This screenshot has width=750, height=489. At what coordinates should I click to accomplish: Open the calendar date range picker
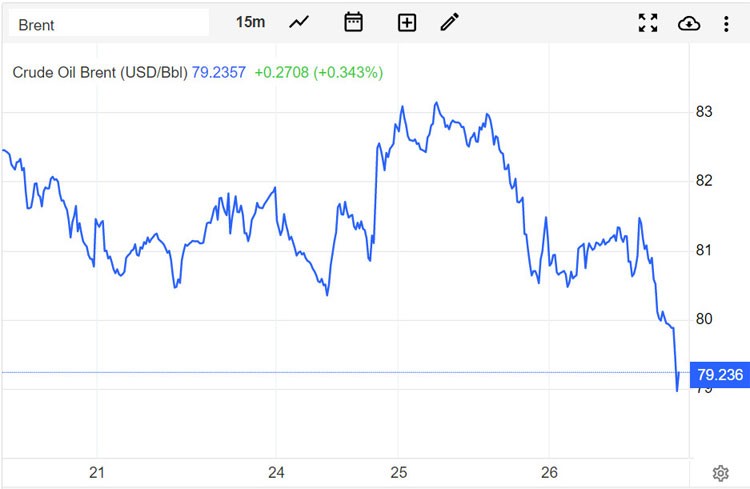(x=353, y=22)
